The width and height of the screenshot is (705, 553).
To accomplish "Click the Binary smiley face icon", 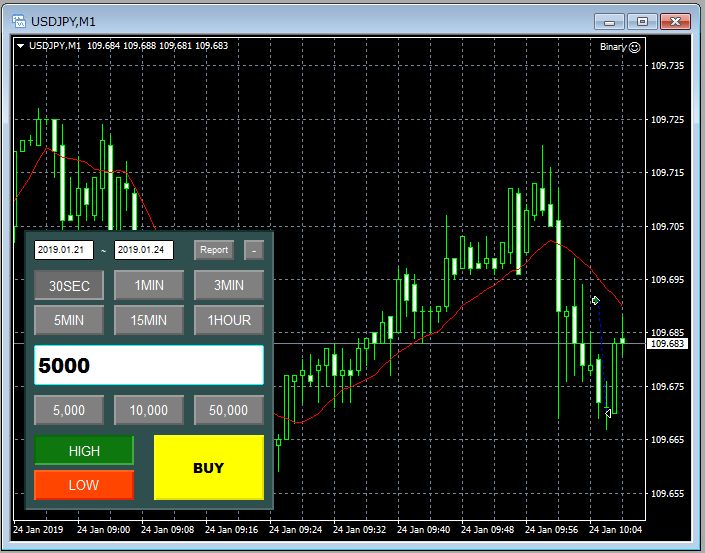I will 635,46.
